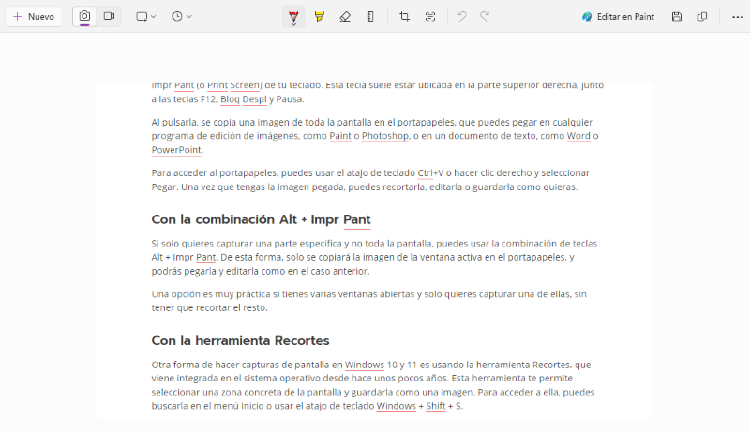
Task: Open the capture shape mode dropdown
Action: (146, 17)
